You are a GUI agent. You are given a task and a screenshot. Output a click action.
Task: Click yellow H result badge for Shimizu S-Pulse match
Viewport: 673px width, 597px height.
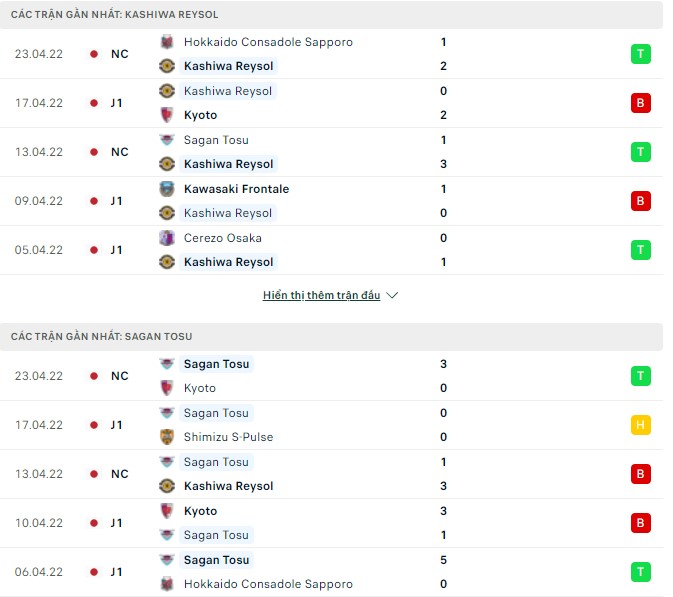[x=640, y=425]
